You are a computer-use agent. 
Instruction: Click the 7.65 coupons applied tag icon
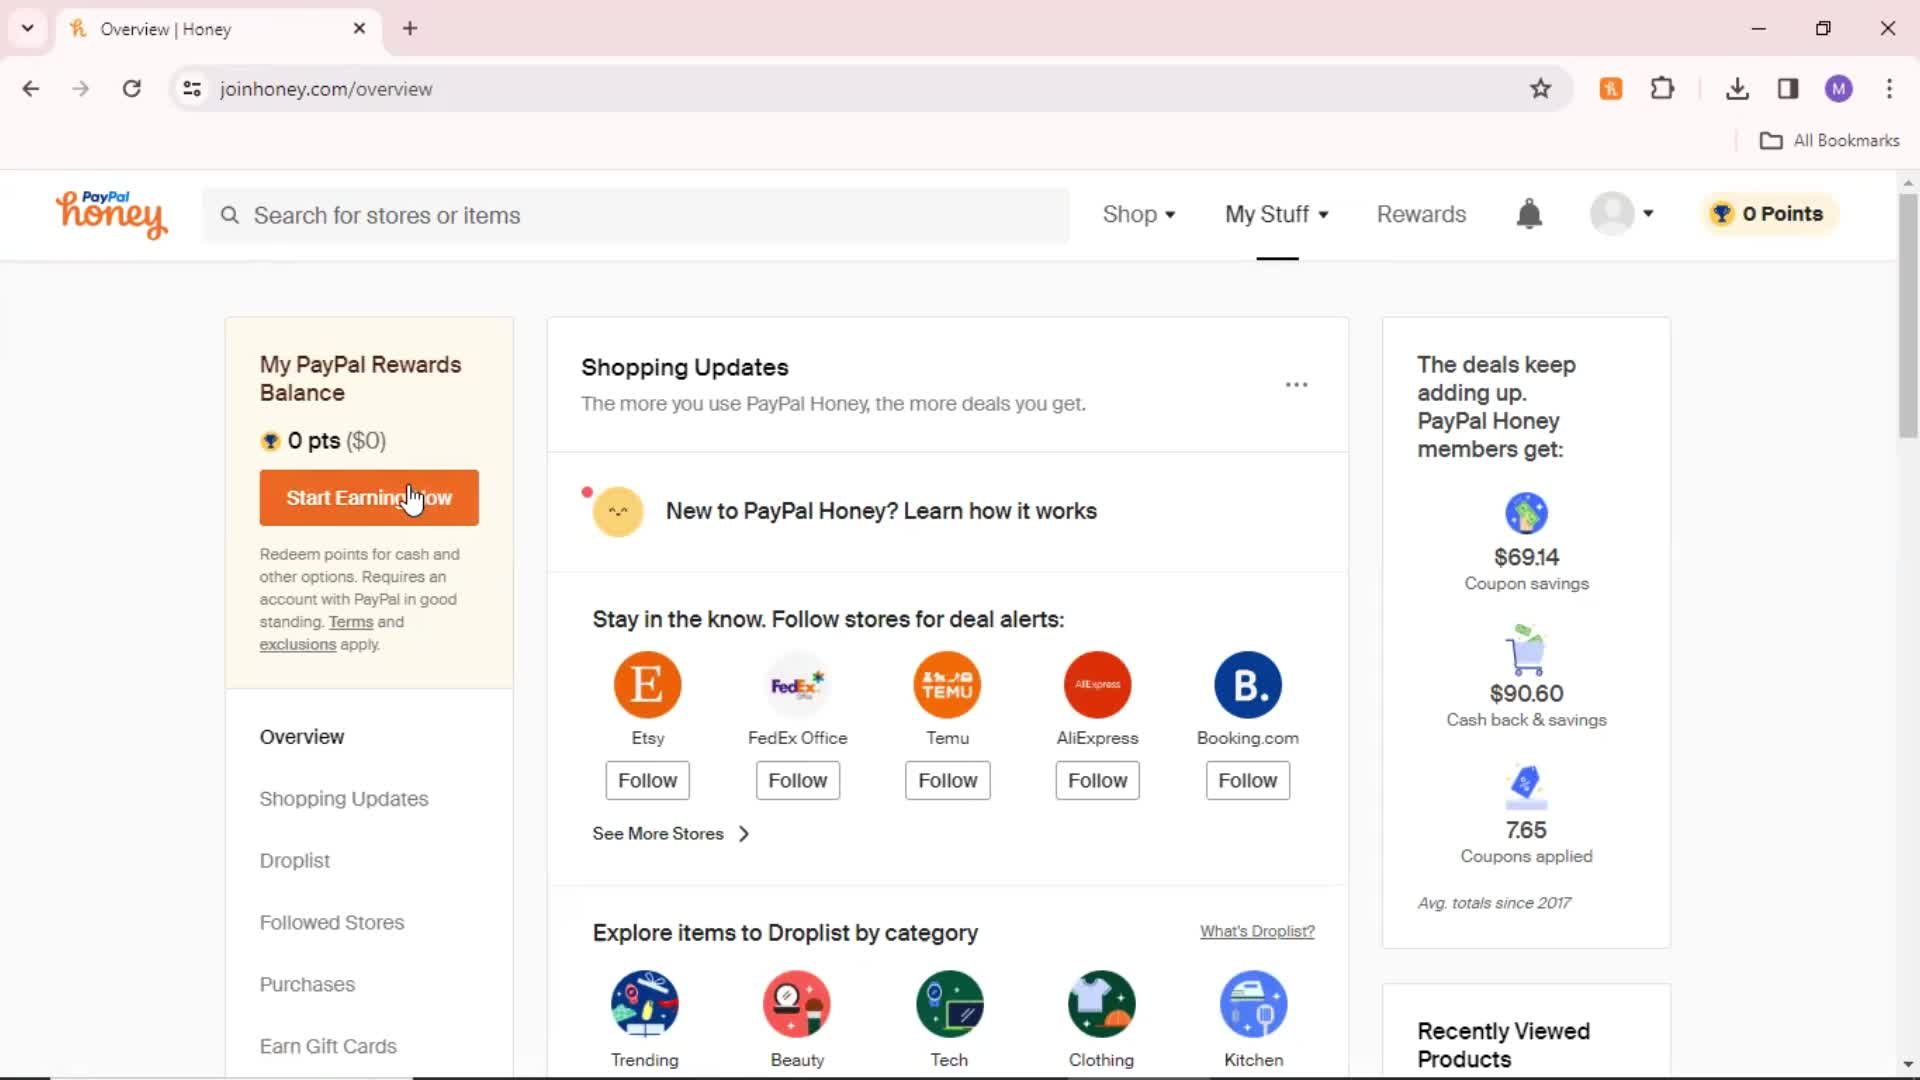point(1526,787)
